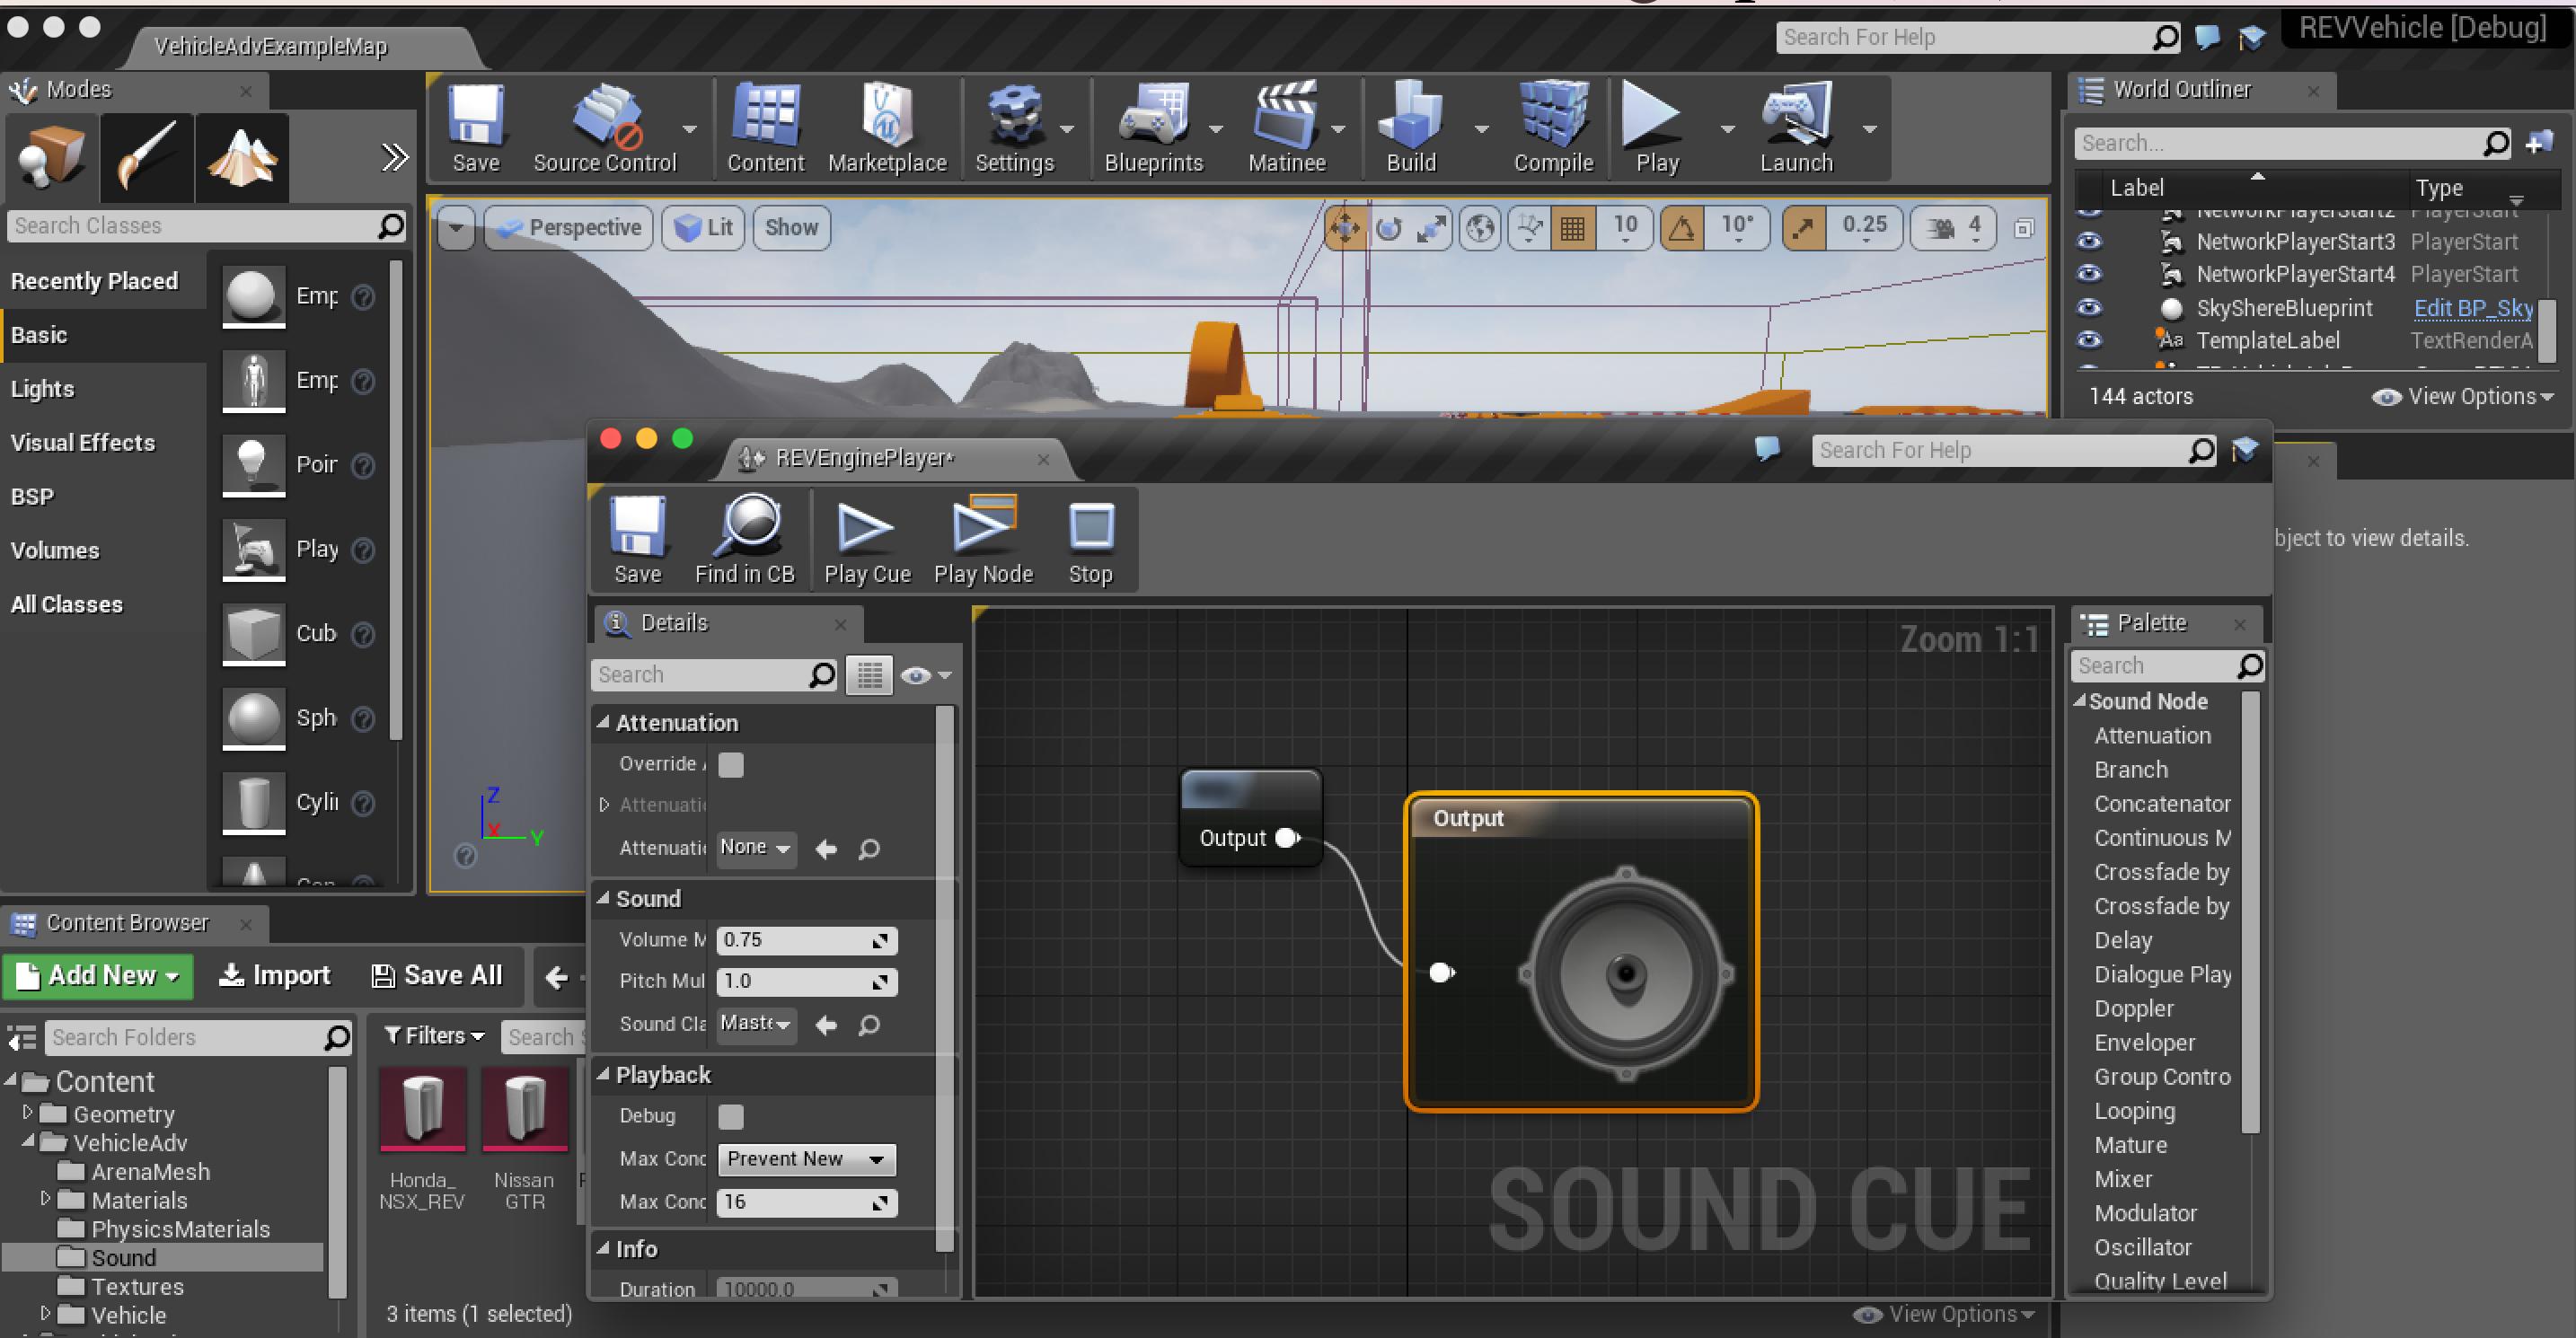Viewport: 2576px width, 1338px height.
Task: Switch to the REVEnginePlayer tab
Action: point(864,458)
